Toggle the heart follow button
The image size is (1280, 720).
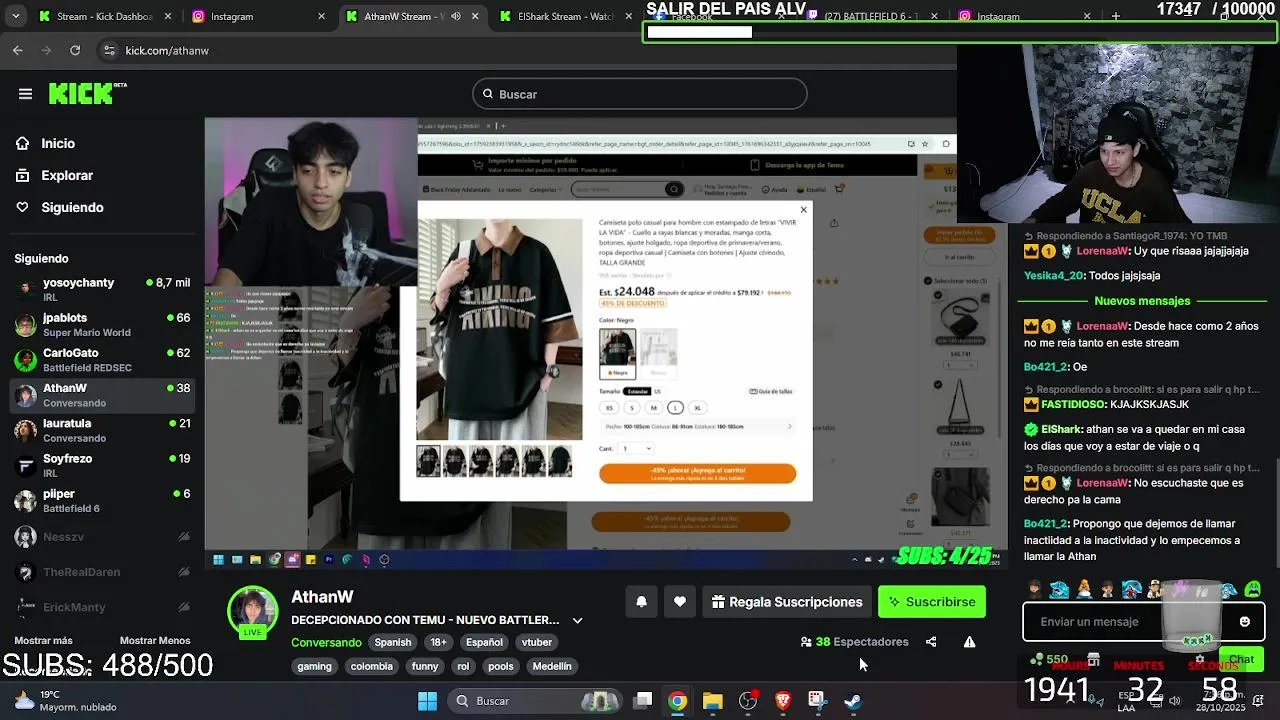click(x=680, y=602)
